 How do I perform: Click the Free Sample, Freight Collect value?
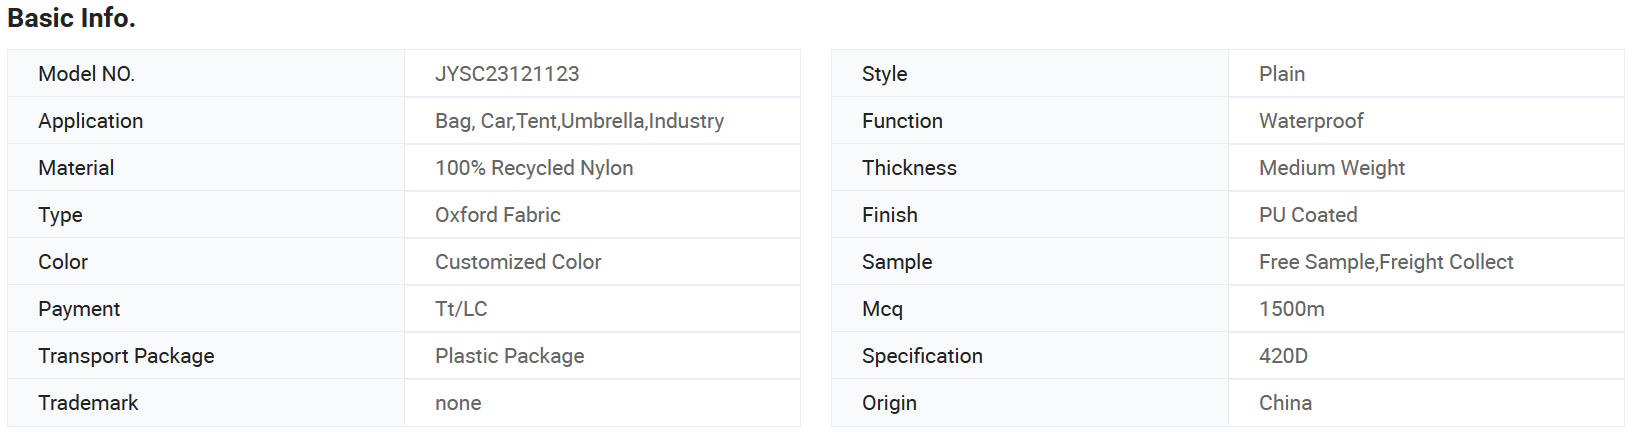pyautogui.click(x=1386, y=262)
